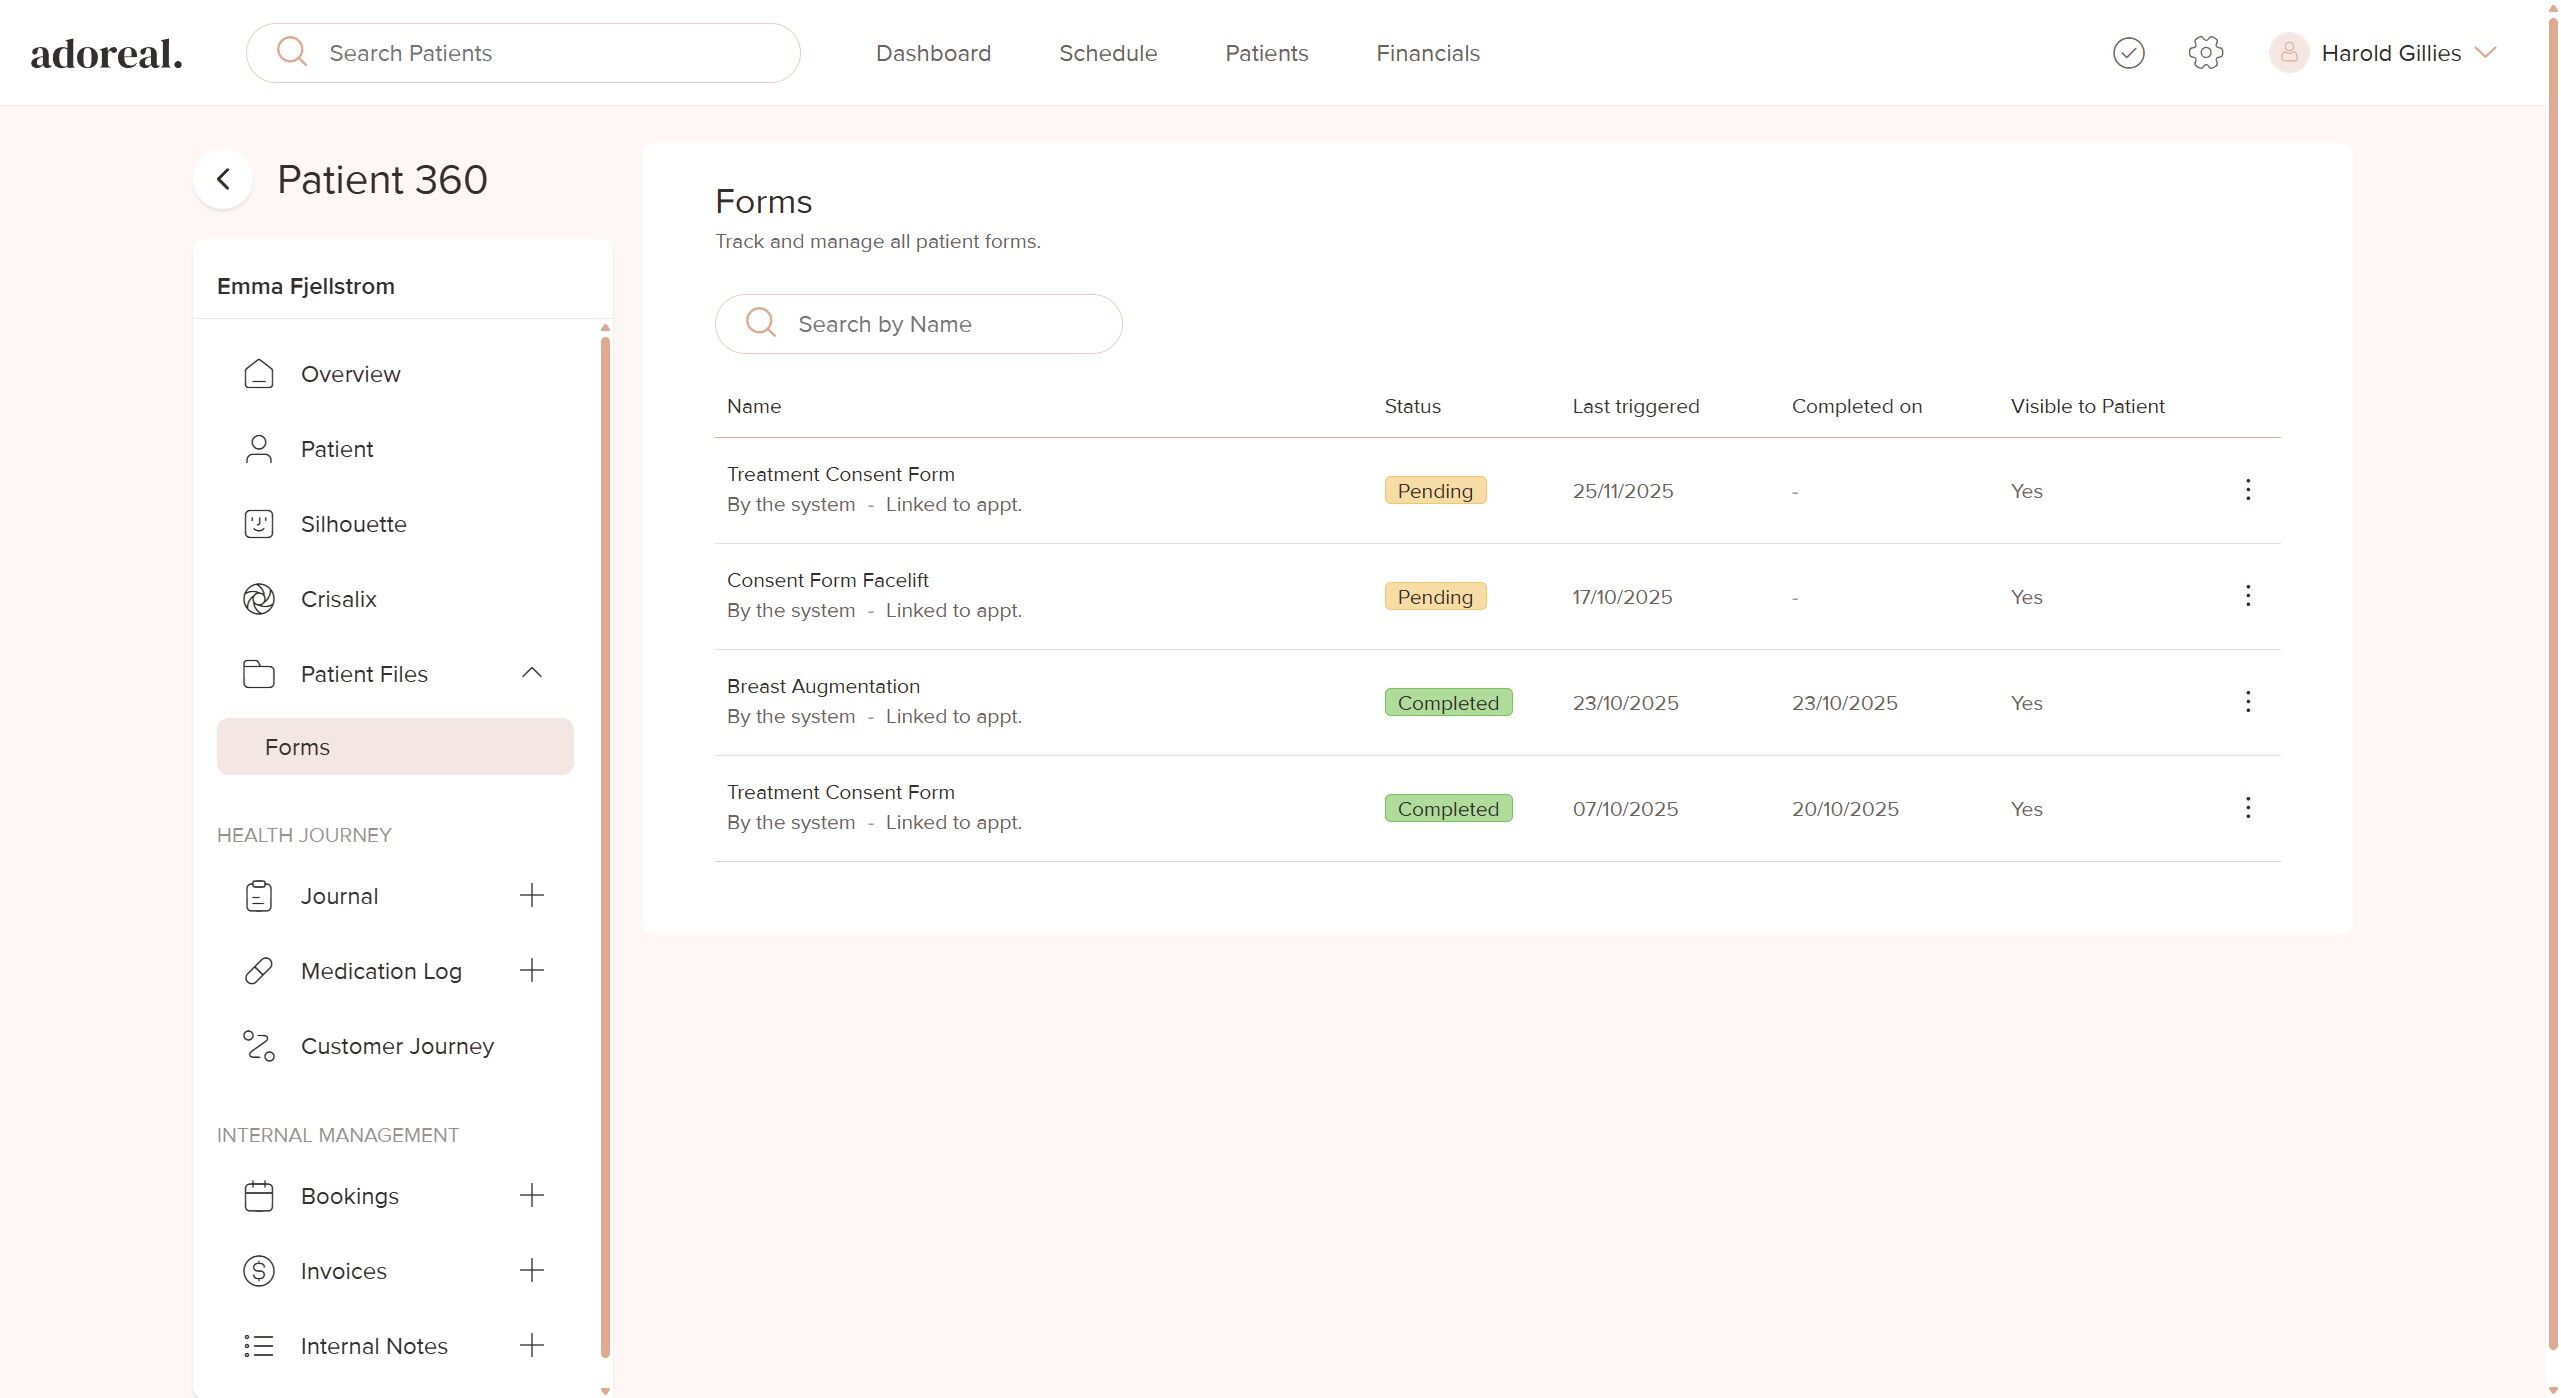Click the sidebar vertical scrollbar
The width and height of the screenshot is (2561, 1398).
(605, 850)
